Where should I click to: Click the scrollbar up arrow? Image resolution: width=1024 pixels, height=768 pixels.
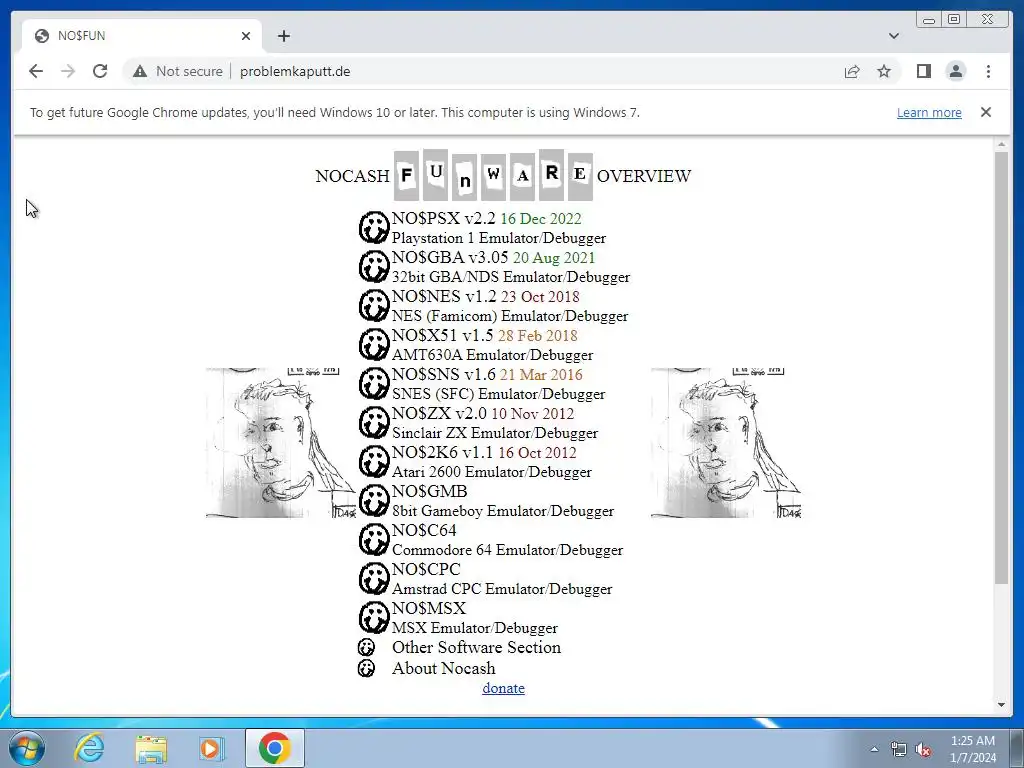(x=1001, y=144)
